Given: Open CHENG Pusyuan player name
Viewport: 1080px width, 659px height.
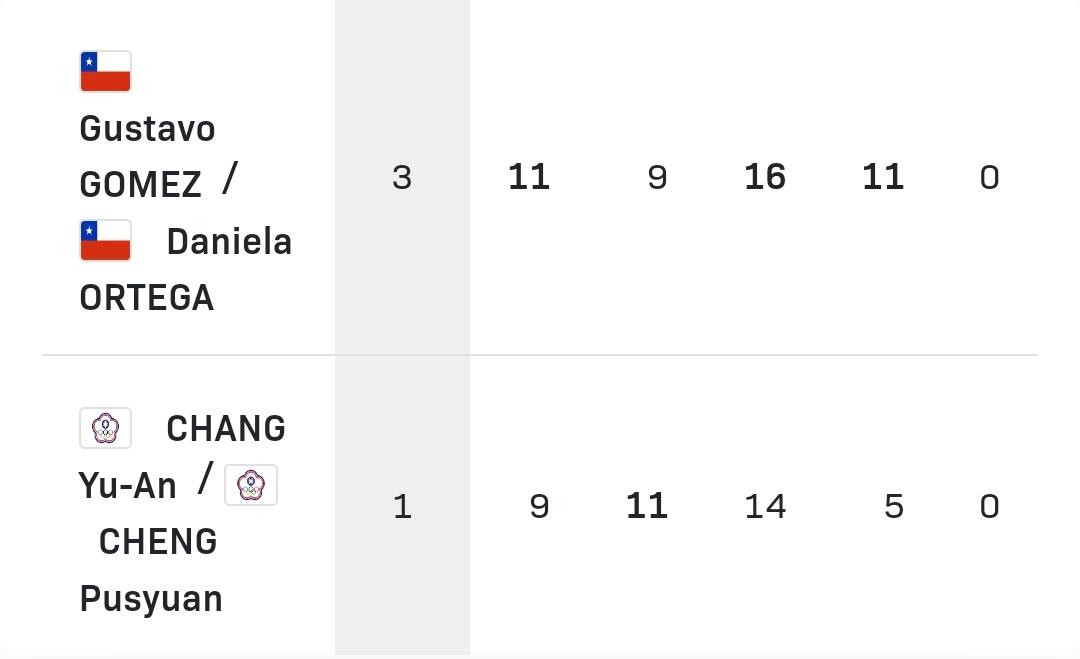Looking at the screenshot, I should (x=151, y=569).
